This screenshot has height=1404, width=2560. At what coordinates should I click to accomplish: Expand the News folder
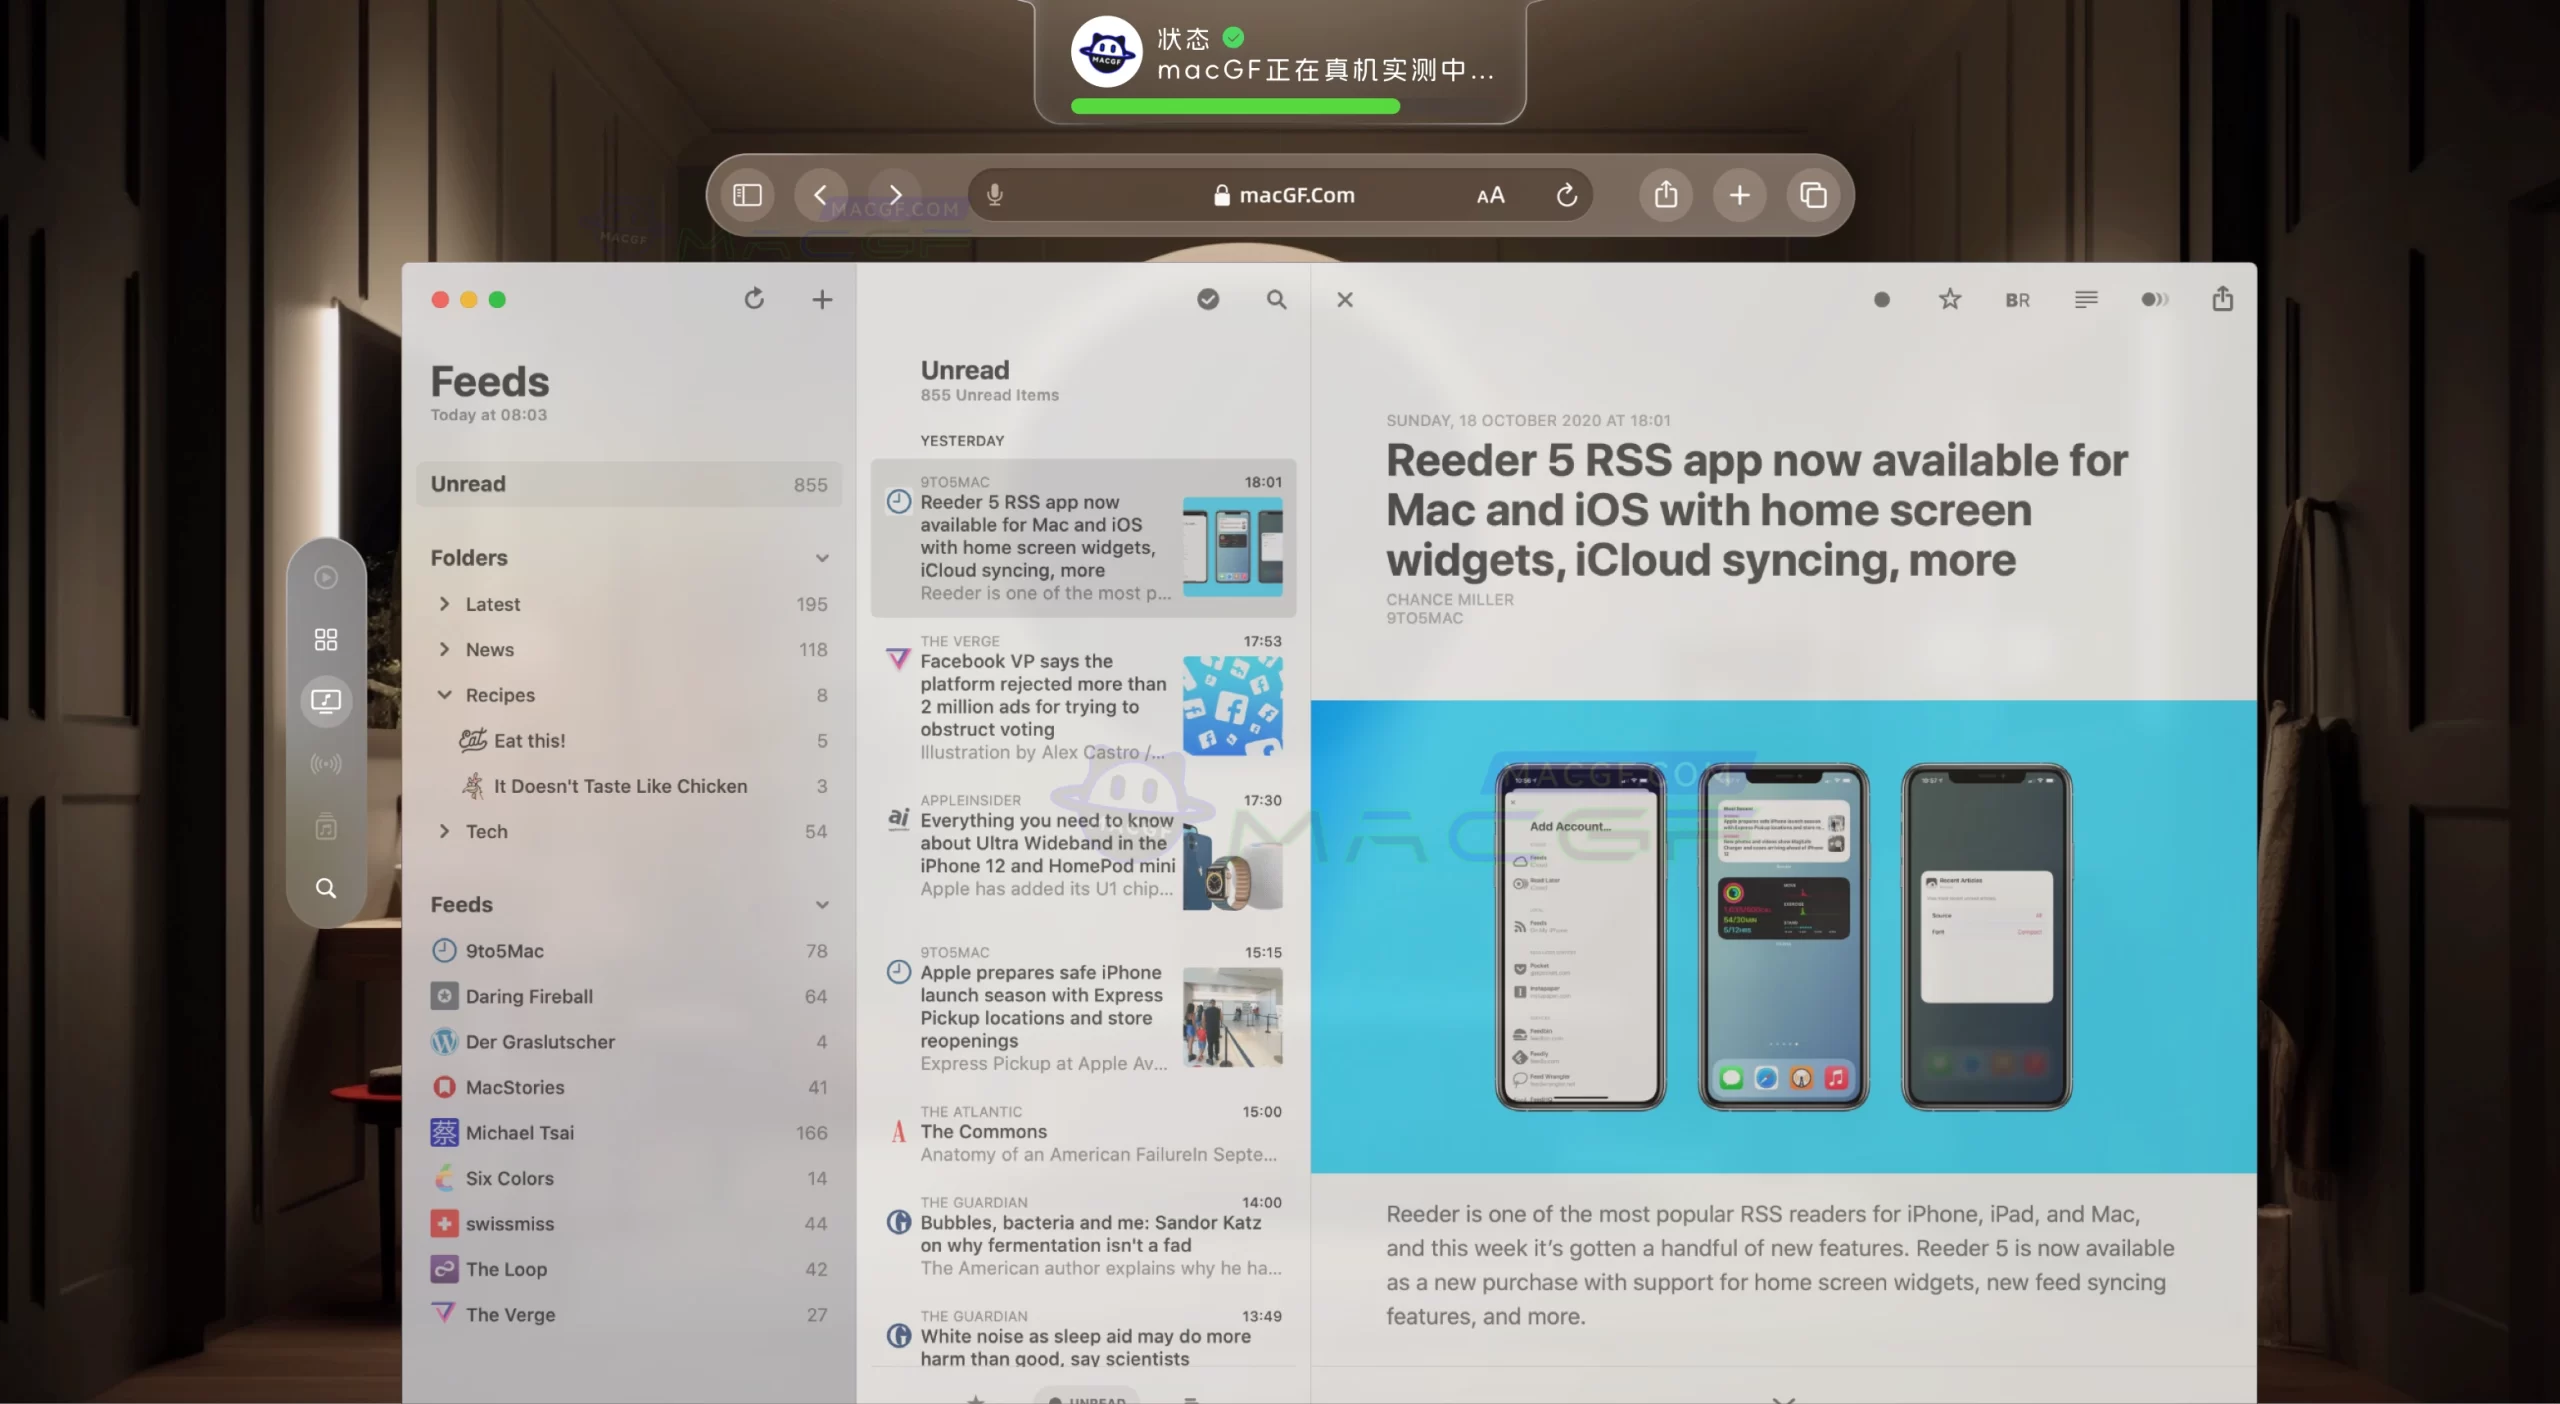click(x=446, y=649)
